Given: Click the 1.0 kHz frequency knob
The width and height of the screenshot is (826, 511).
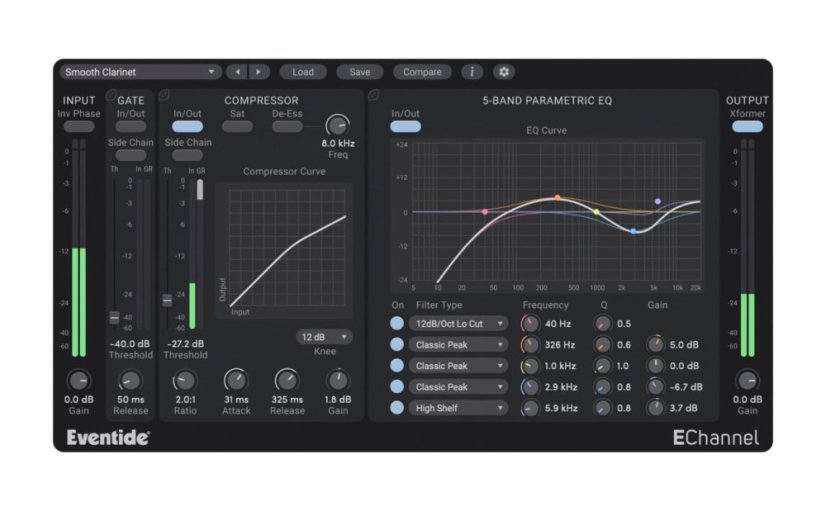Looking at the screenshot, I should click(530, 366).
